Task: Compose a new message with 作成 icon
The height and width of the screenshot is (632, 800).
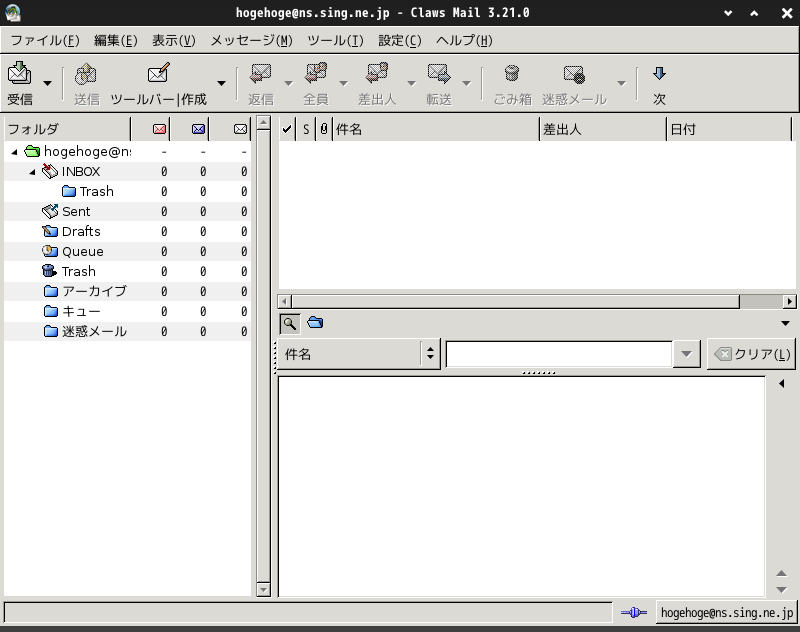Action: pos(159,73)
